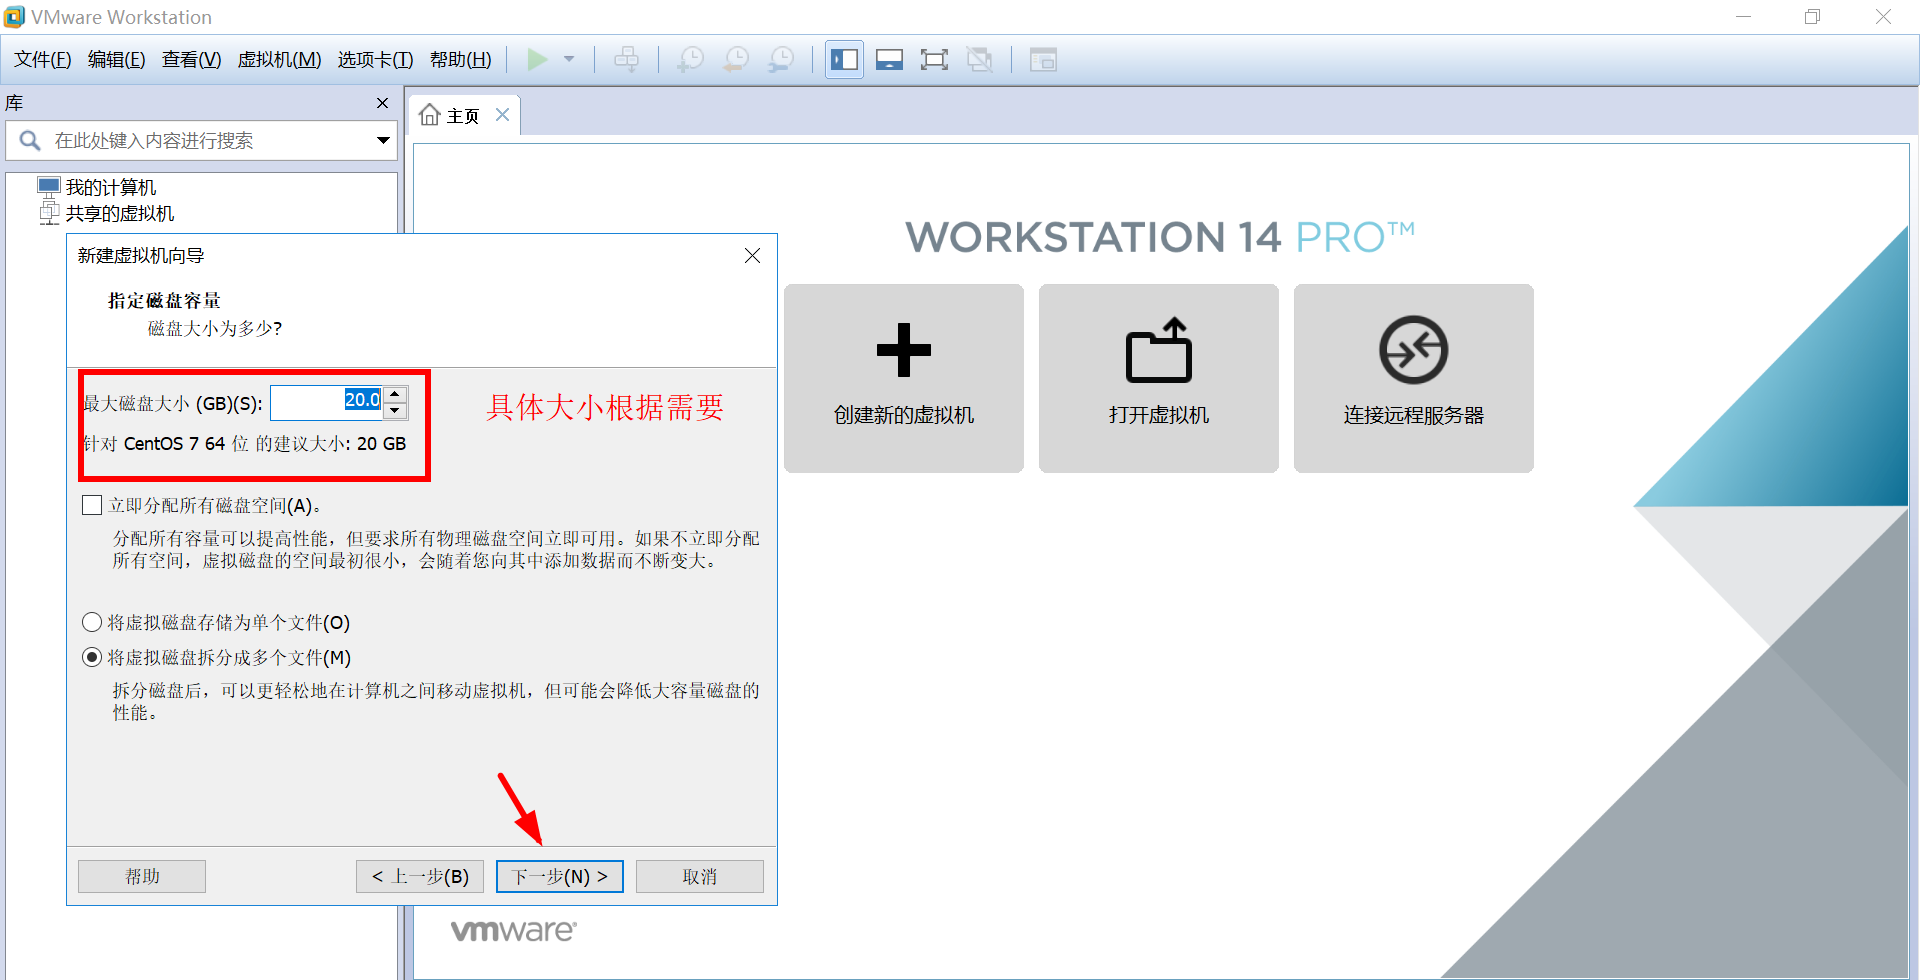Open the 文件(F) menu
This screenshot has width=1920, height=980.
[x=43, y=60]
